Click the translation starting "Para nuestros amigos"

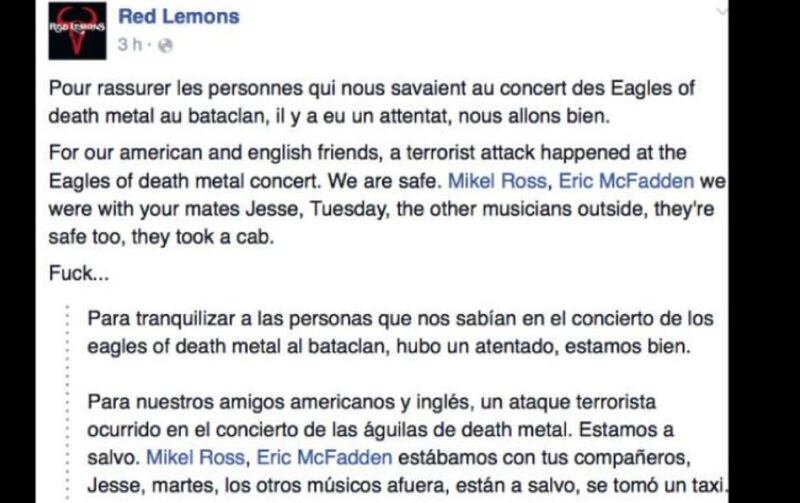[x=407, y=443]
